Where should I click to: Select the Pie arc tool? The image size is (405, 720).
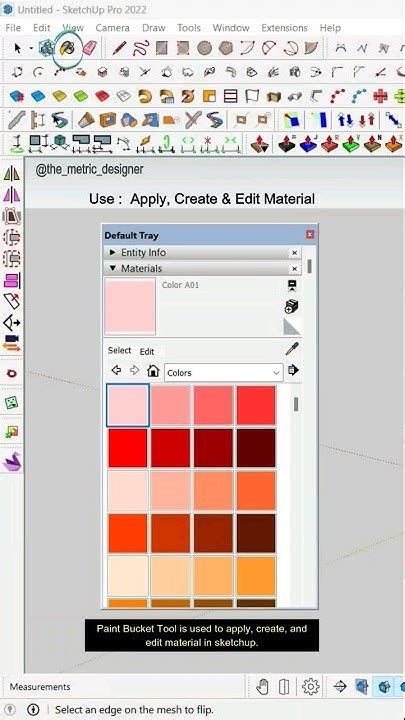coord(311,48)
